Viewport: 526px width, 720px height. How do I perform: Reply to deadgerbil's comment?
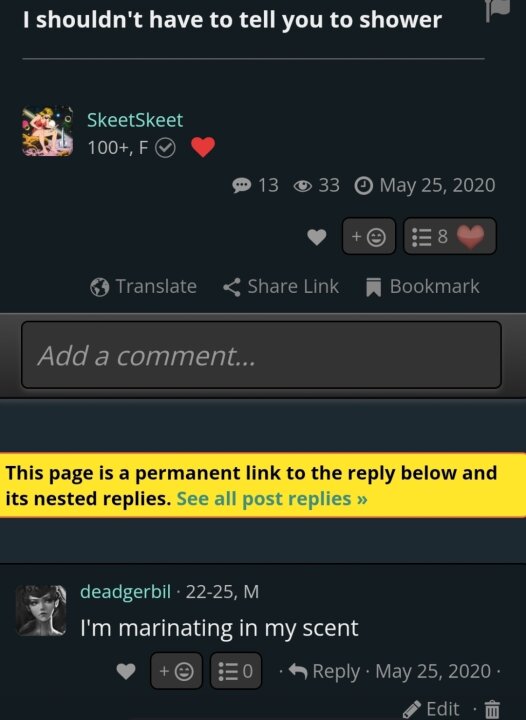click(x=325, y=671)
